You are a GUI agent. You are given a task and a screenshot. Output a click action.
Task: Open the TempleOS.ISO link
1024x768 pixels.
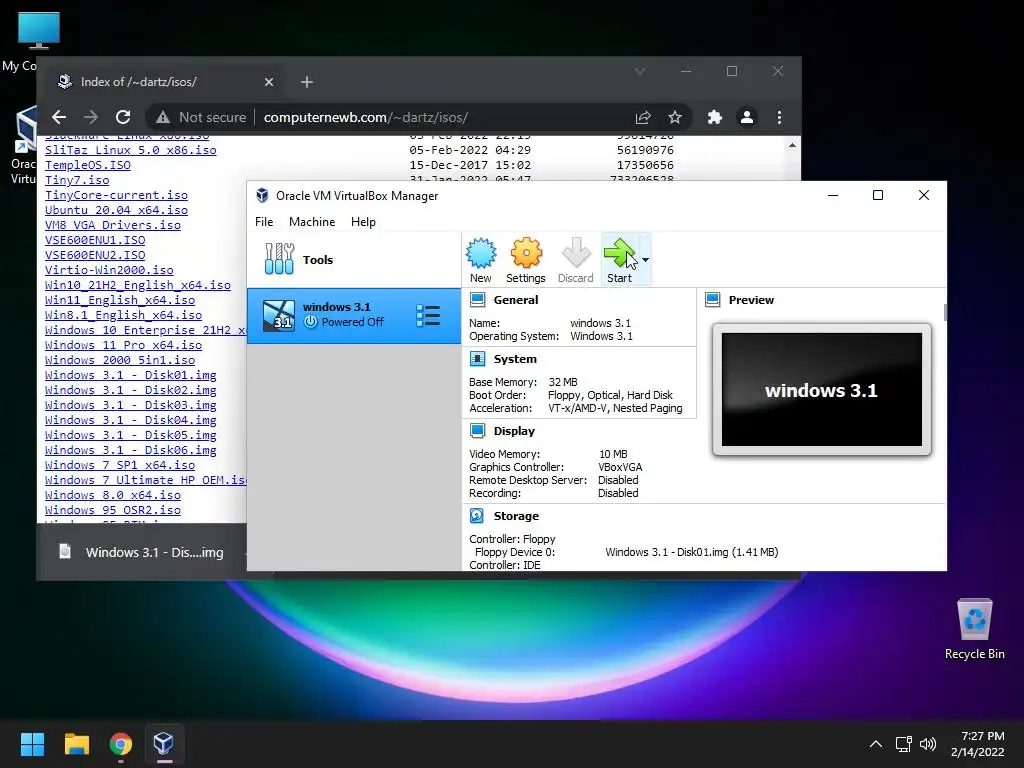tap(88, 165)
